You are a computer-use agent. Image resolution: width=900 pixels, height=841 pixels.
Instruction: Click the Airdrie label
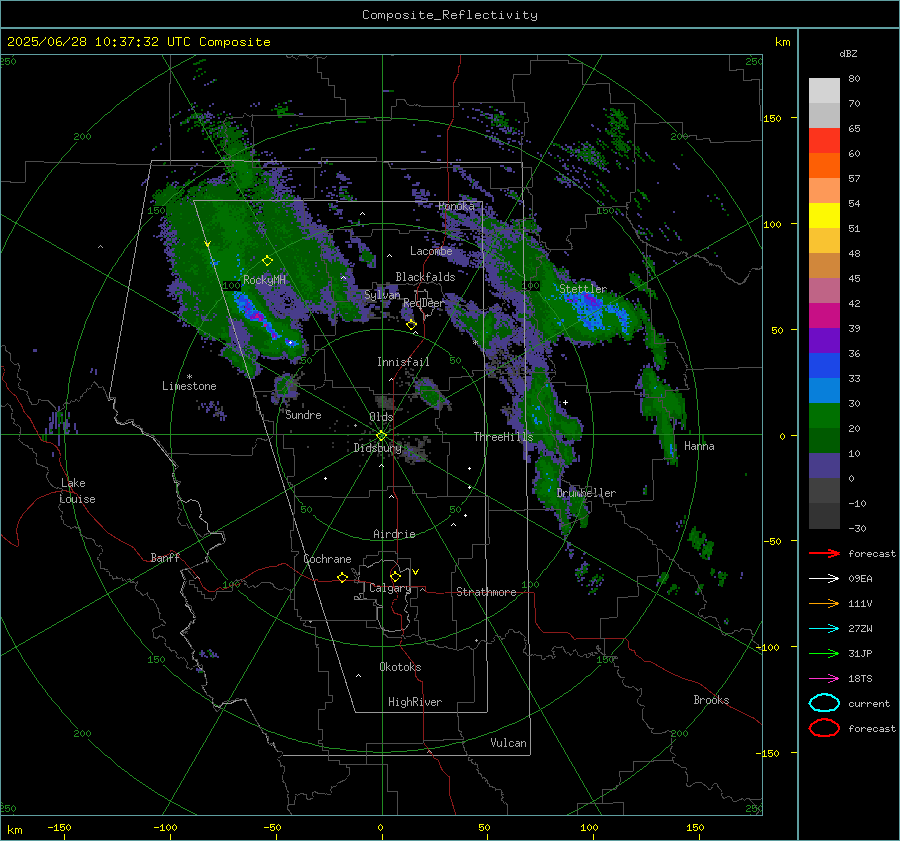click(394, 534)
